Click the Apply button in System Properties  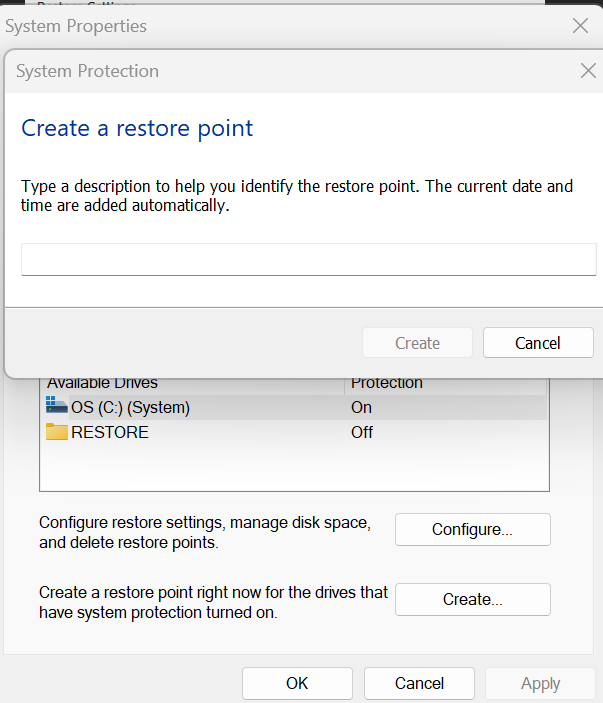[540, 683]
